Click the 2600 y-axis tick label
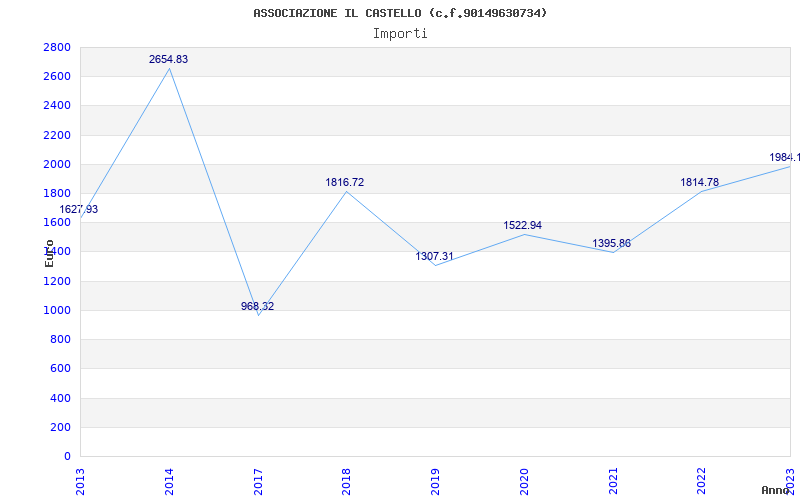Screen dimensions: 800x500 click(57, 77)
